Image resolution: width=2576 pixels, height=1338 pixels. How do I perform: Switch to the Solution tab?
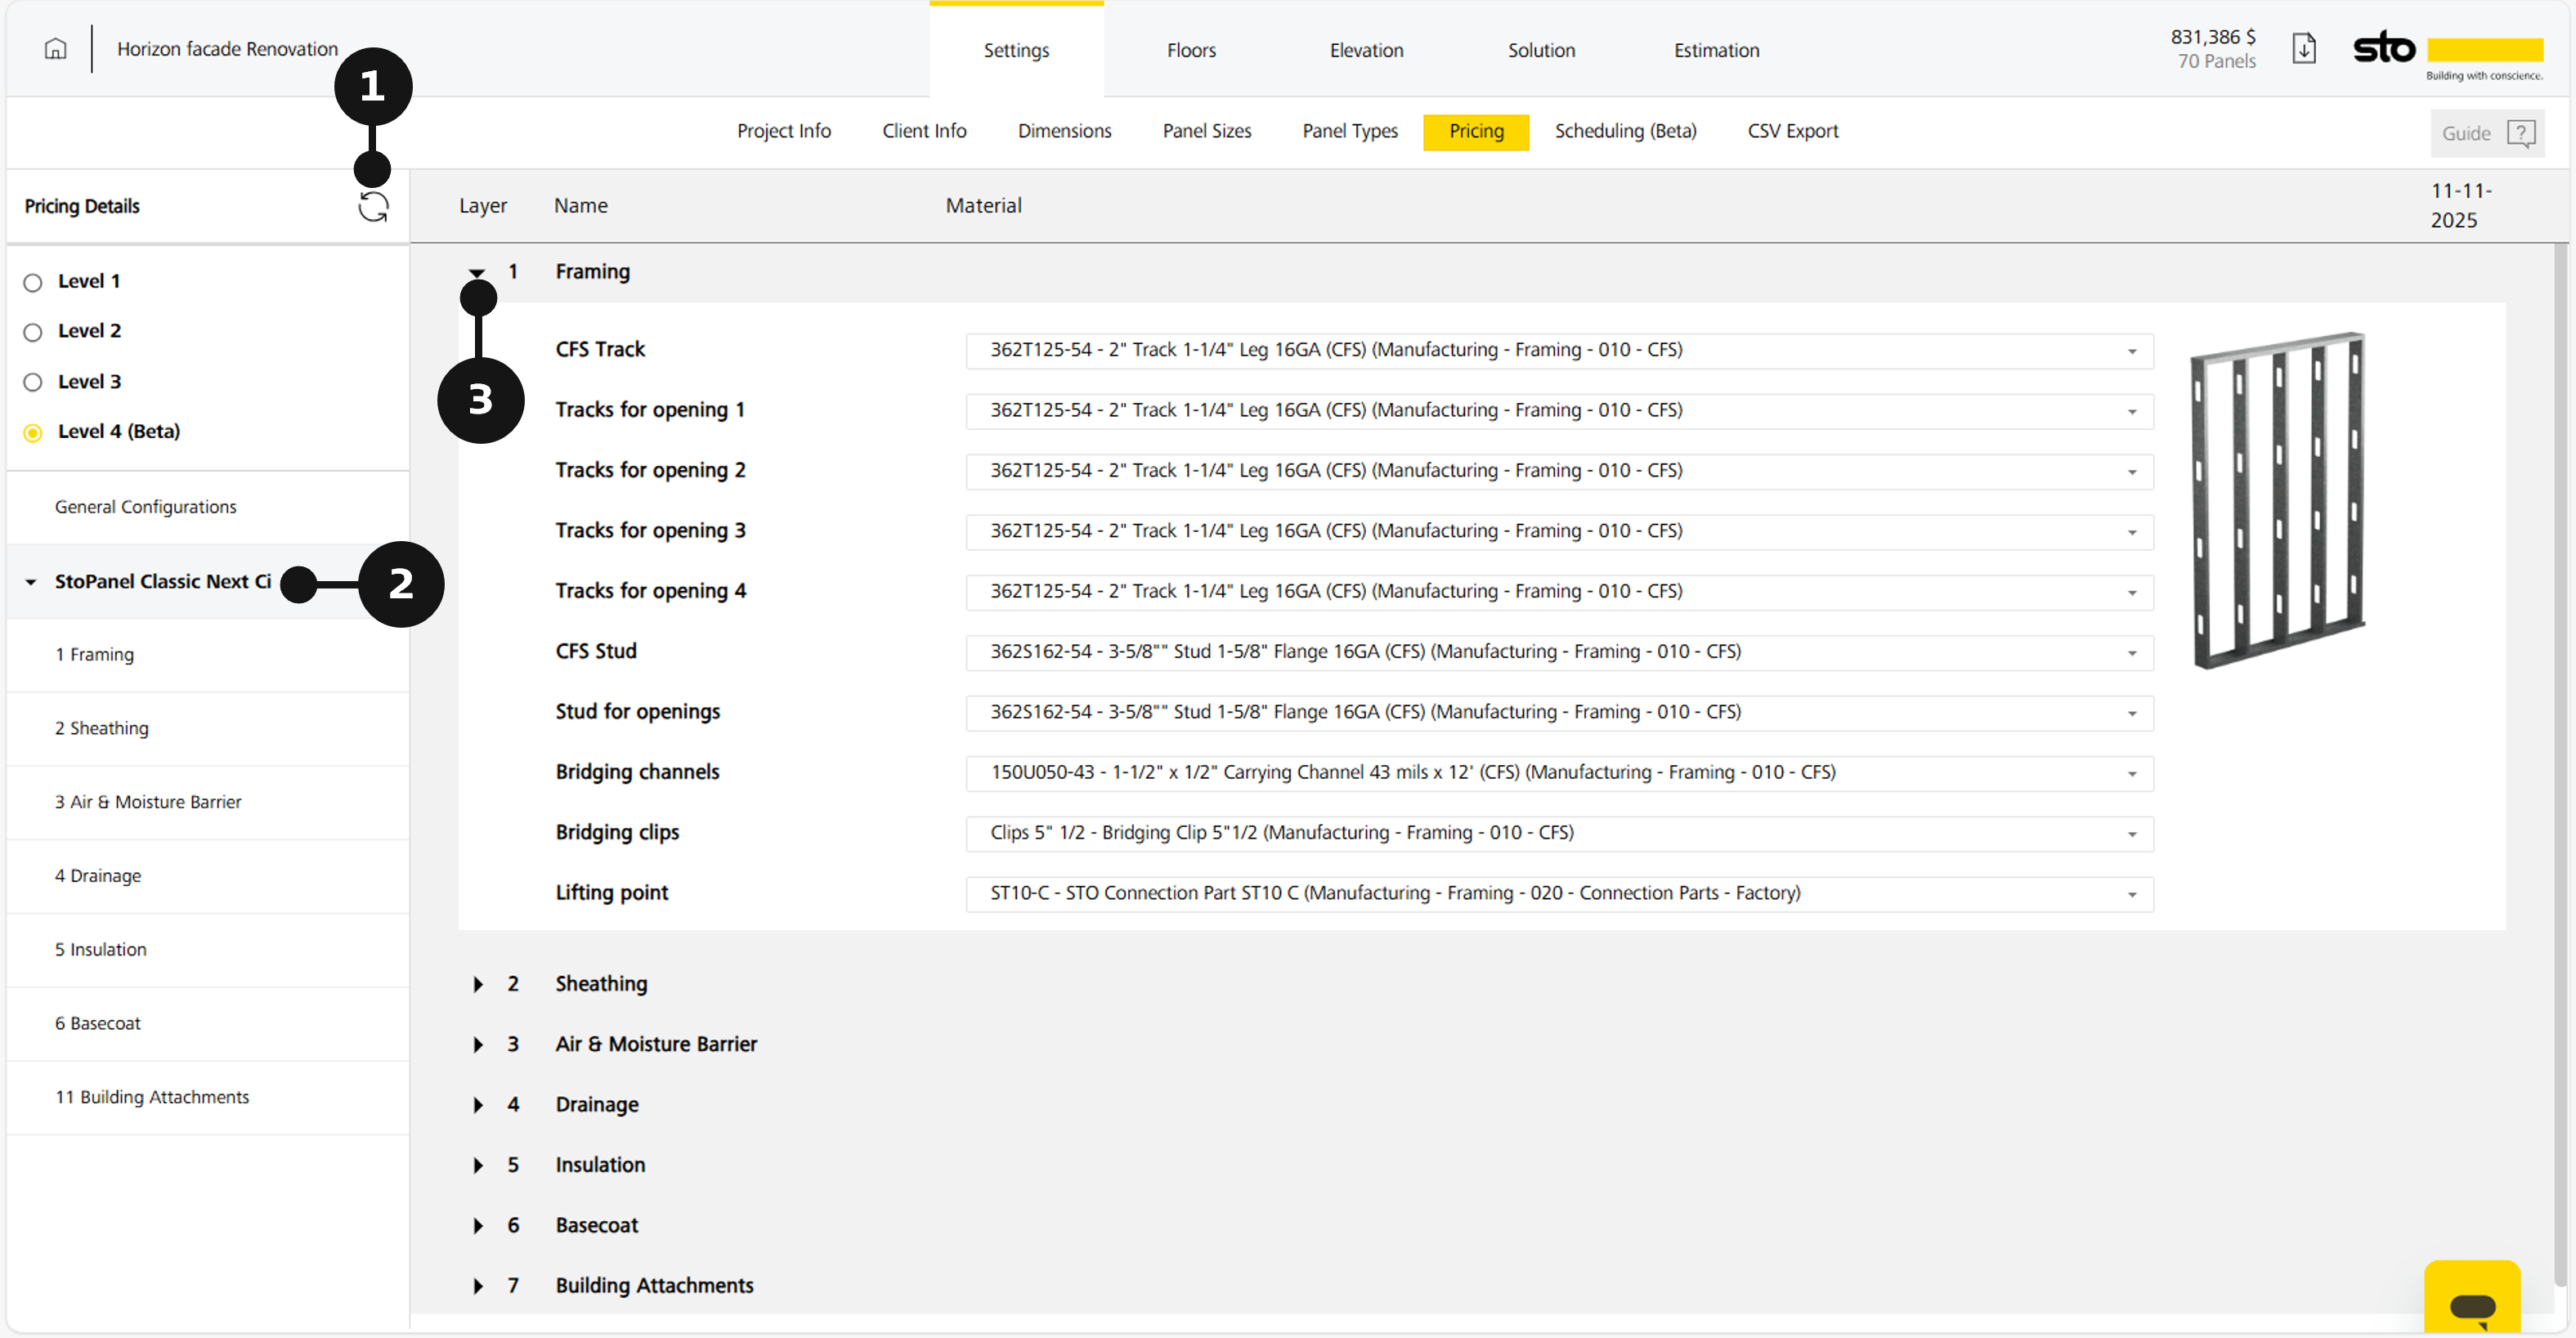[x=1541, y=50]
